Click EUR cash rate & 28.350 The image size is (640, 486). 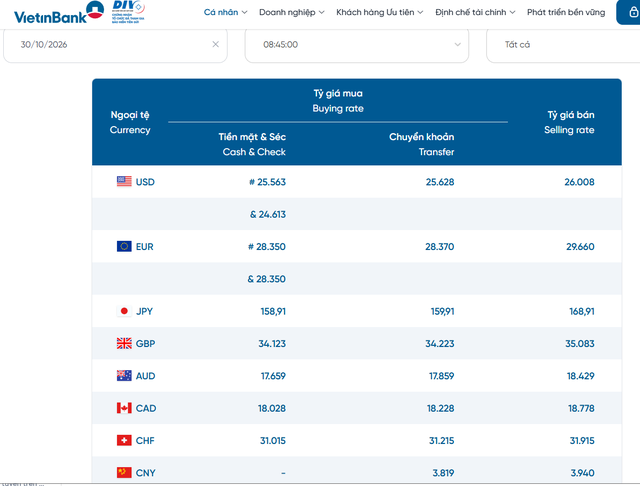pyautogui.click(x=267, y=279)
